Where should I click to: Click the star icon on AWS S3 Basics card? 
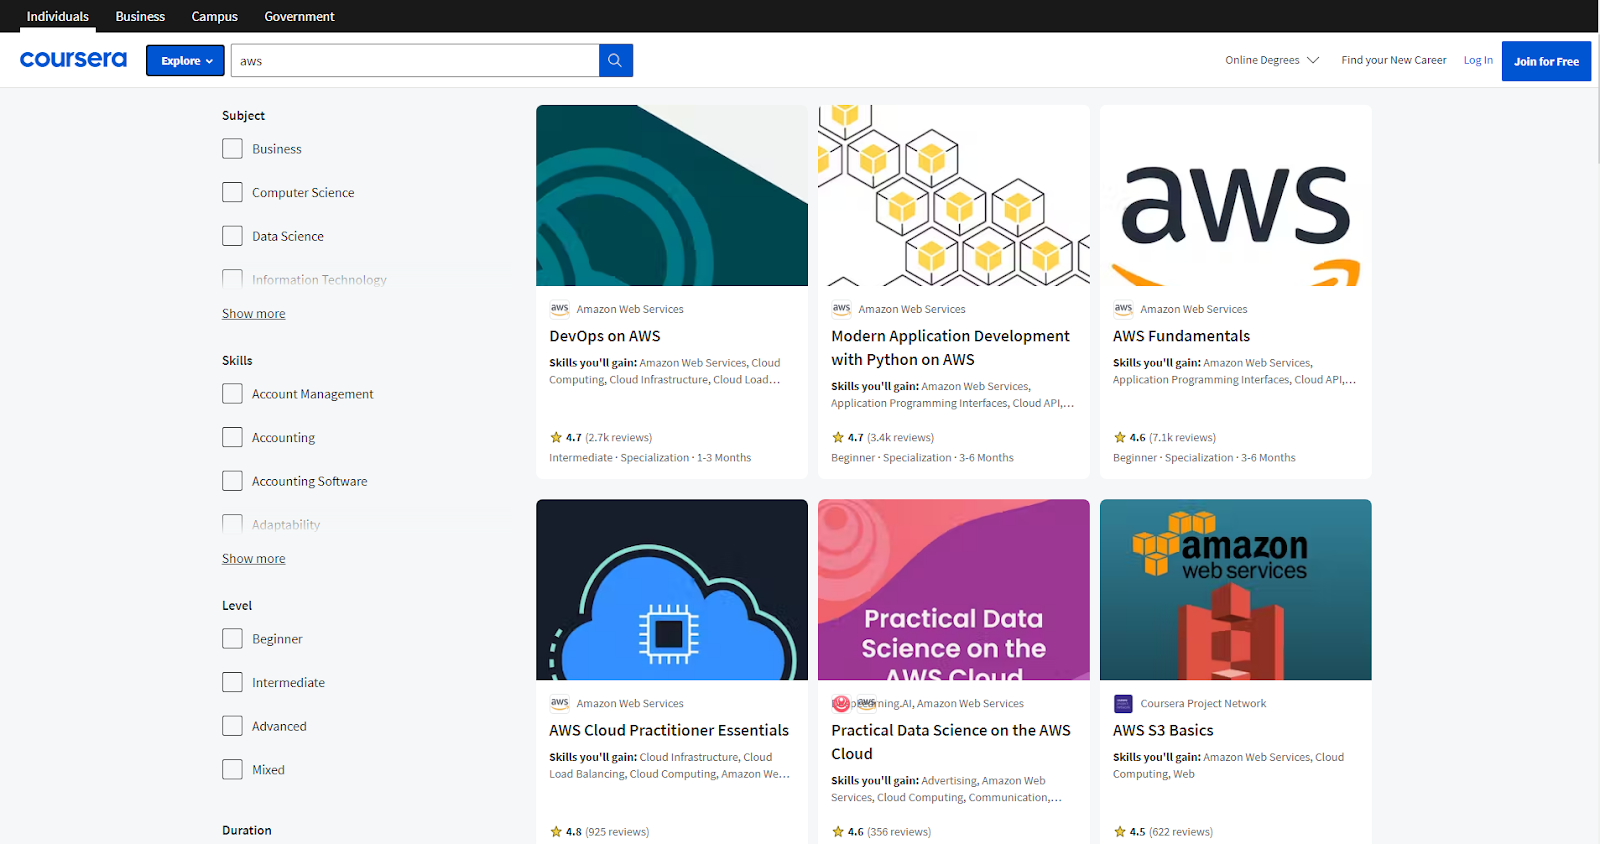point(1120,831)
